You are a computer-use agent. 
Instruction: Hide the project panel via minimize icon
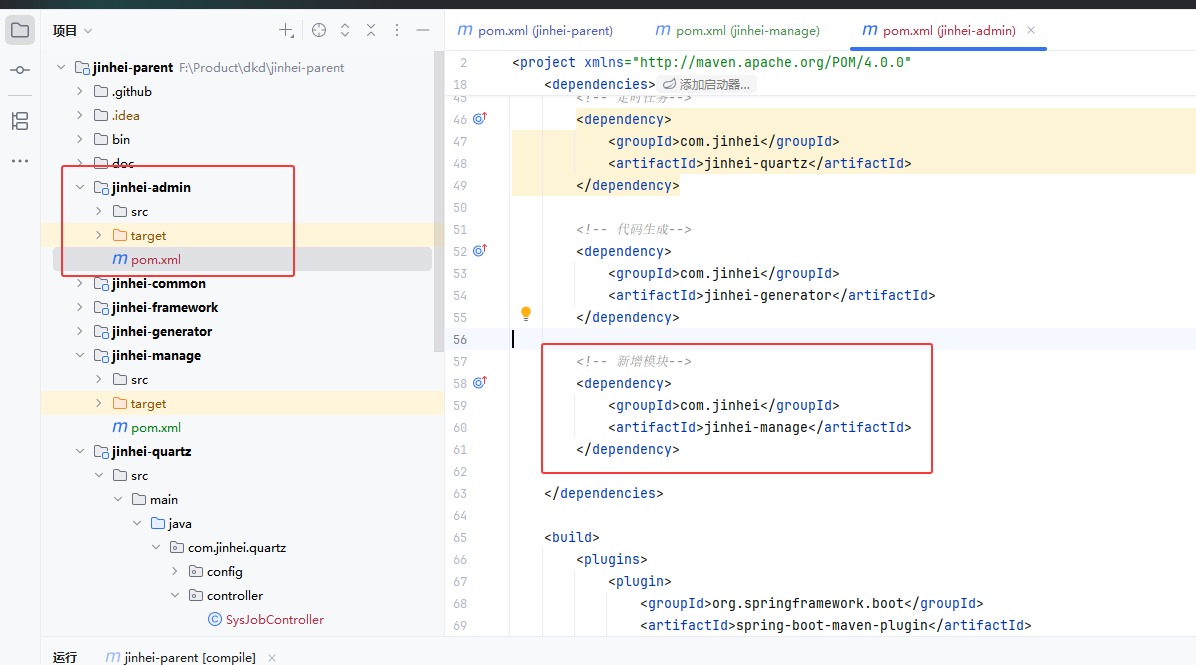[x=423, y=31]
